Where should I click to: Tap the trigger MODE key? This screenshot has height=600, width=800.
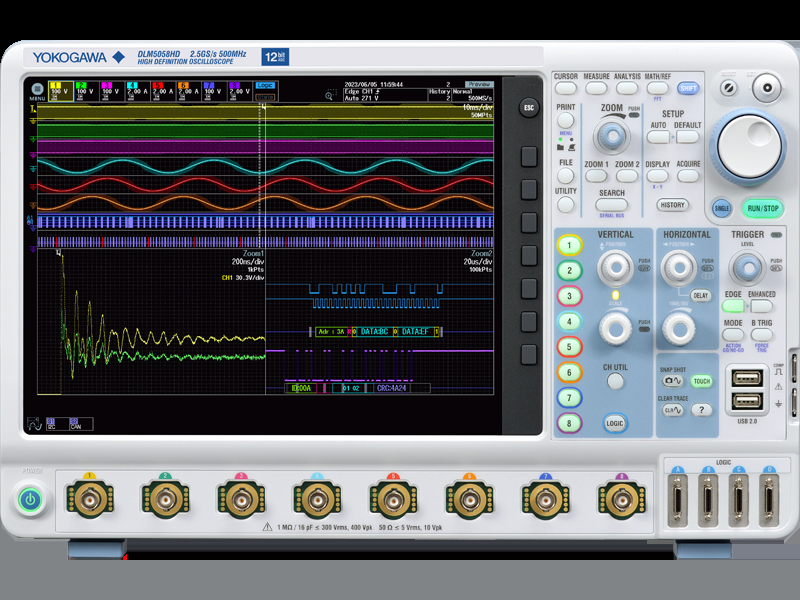733,335
